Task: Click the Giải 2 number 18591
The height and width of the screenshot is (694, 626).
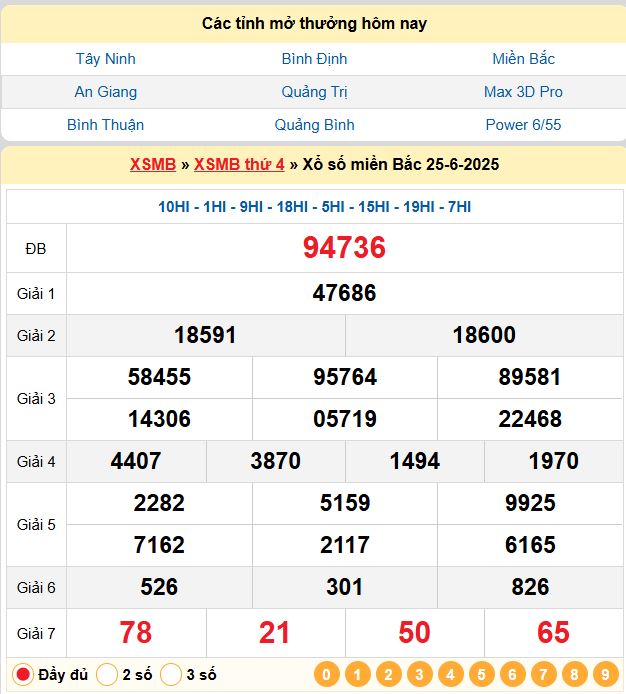Action: (205, 335)
